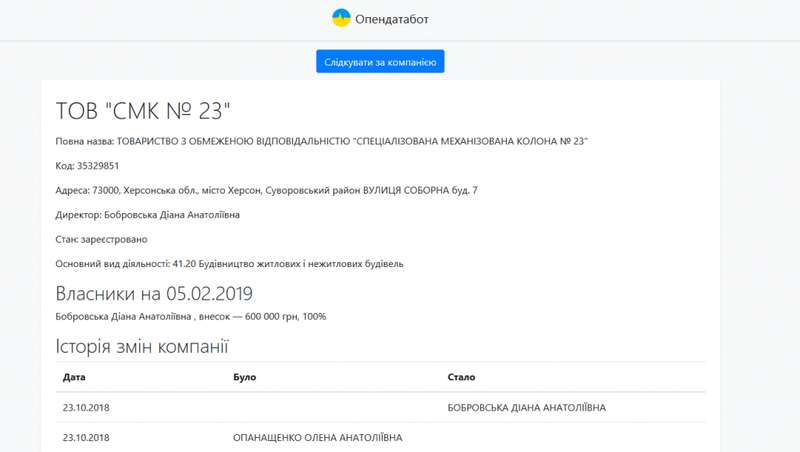This screenshot has height=452, width=800.
Task: Select the Повна назва full company name line
Action: click(x=321, y=141)
